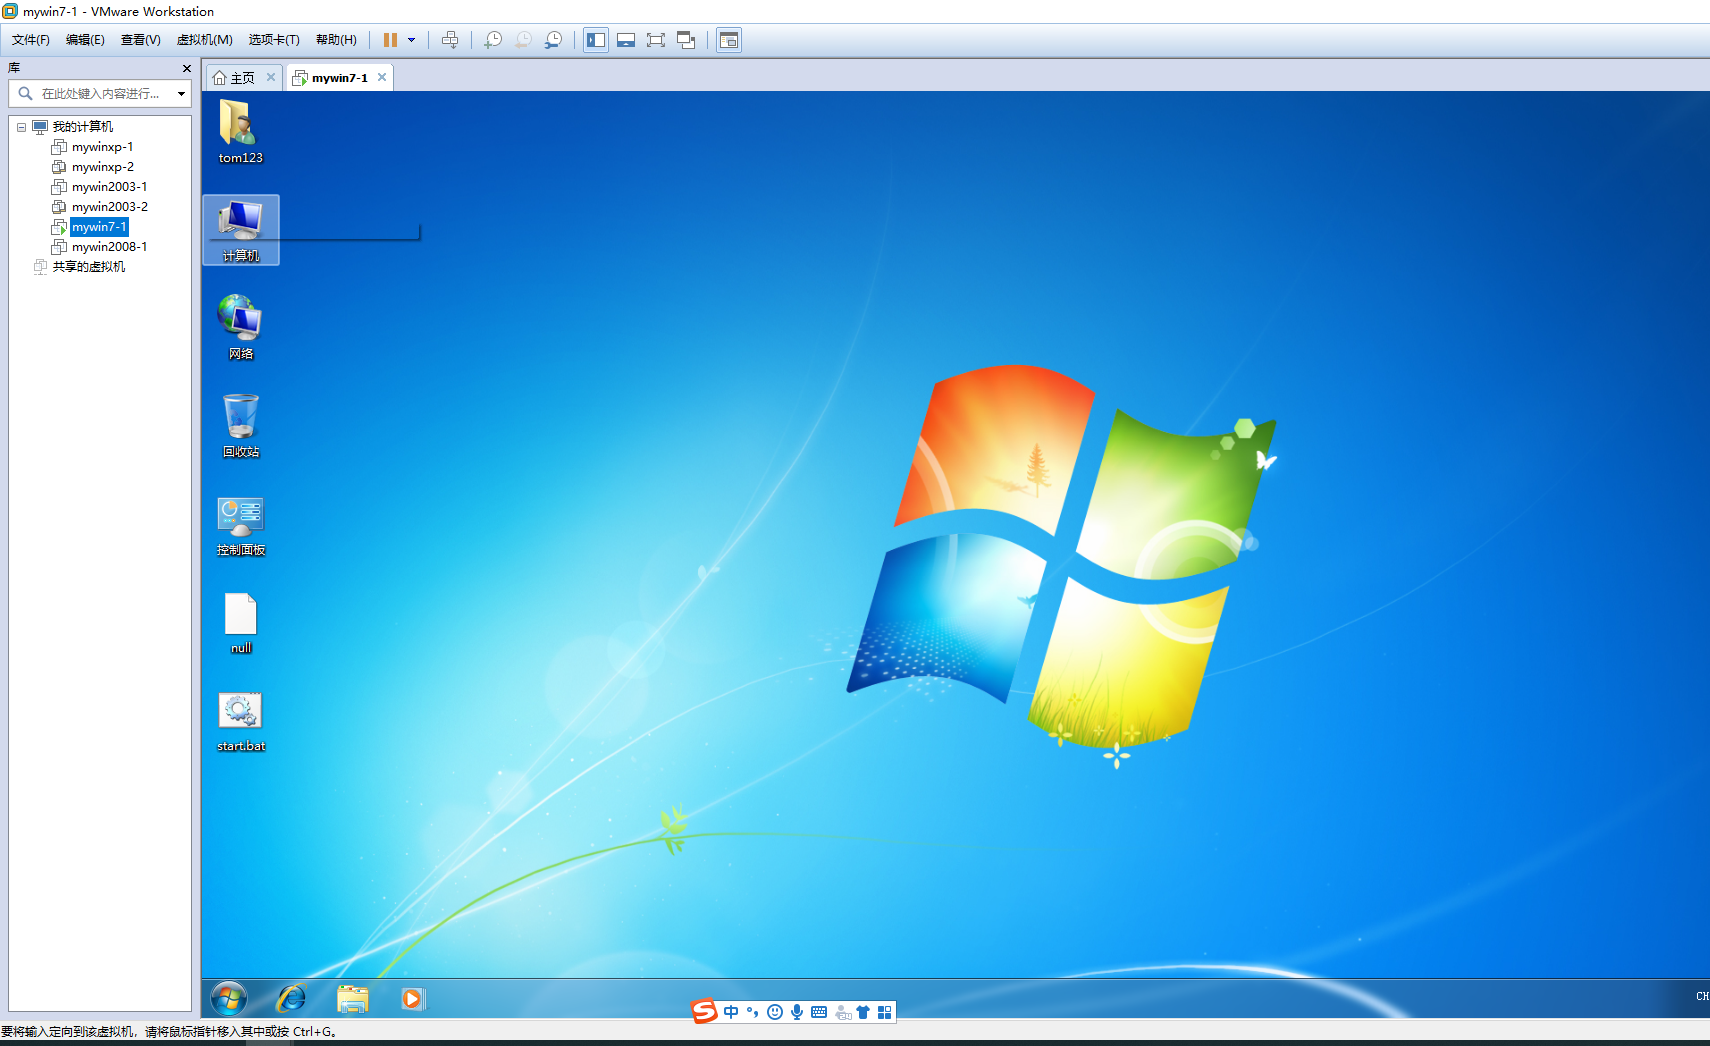Open the Sogou toolbox grid icon

coord(885,1012)
